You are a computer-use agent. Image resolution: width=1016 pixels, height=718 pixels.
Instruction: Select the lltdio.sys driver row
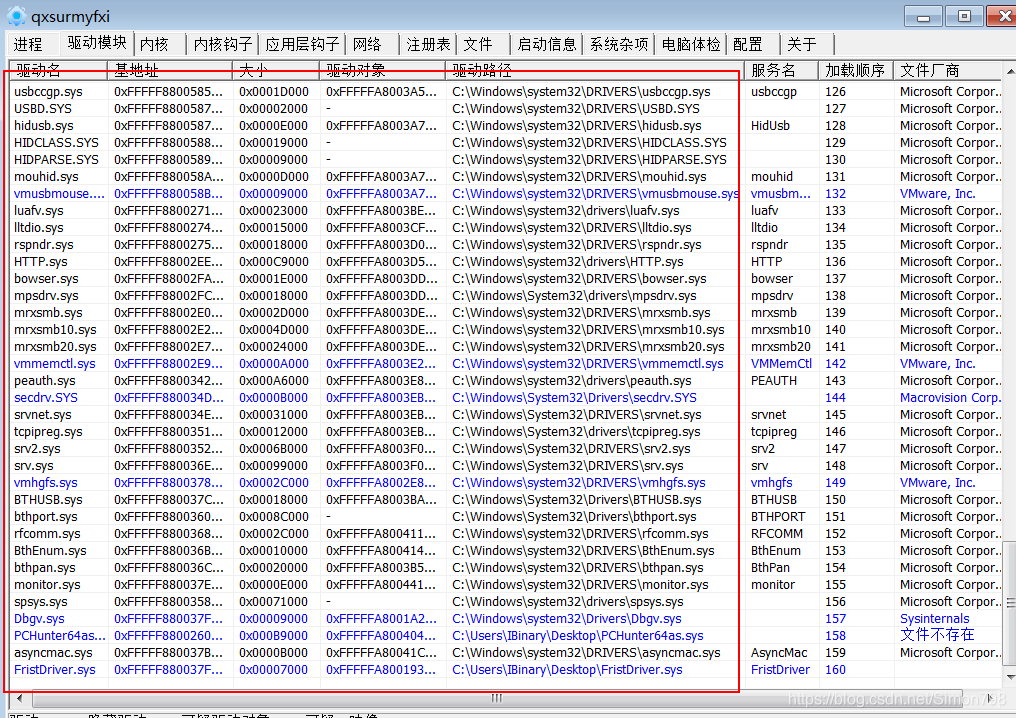click(507, 227)
